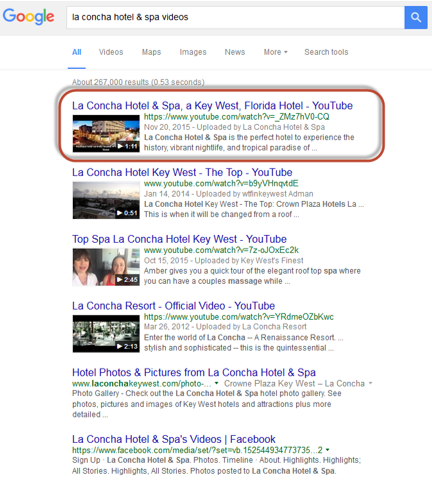Switch to the Maps tab

[151, 52]
